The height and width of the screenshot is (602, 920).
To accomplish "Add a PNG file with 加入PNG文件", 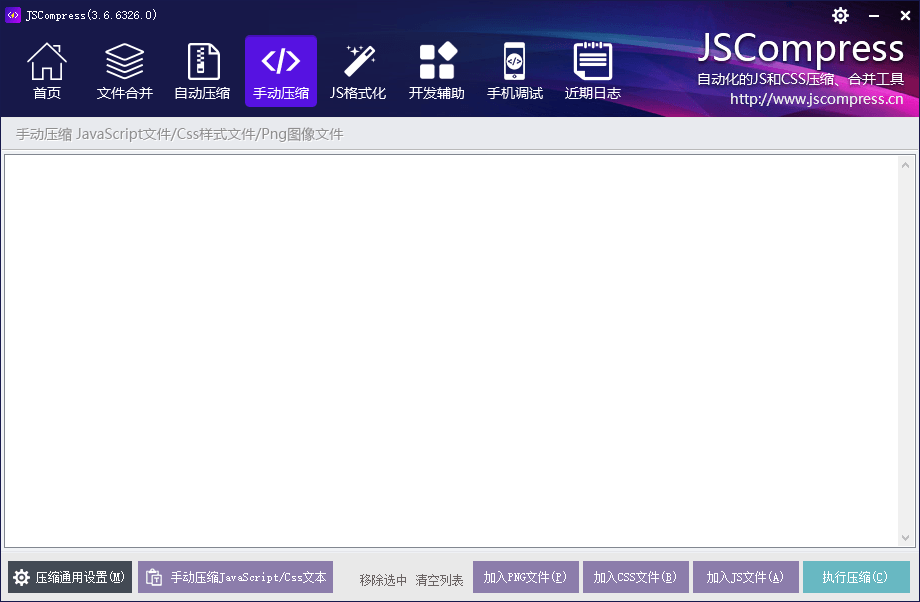I will 526,577.
